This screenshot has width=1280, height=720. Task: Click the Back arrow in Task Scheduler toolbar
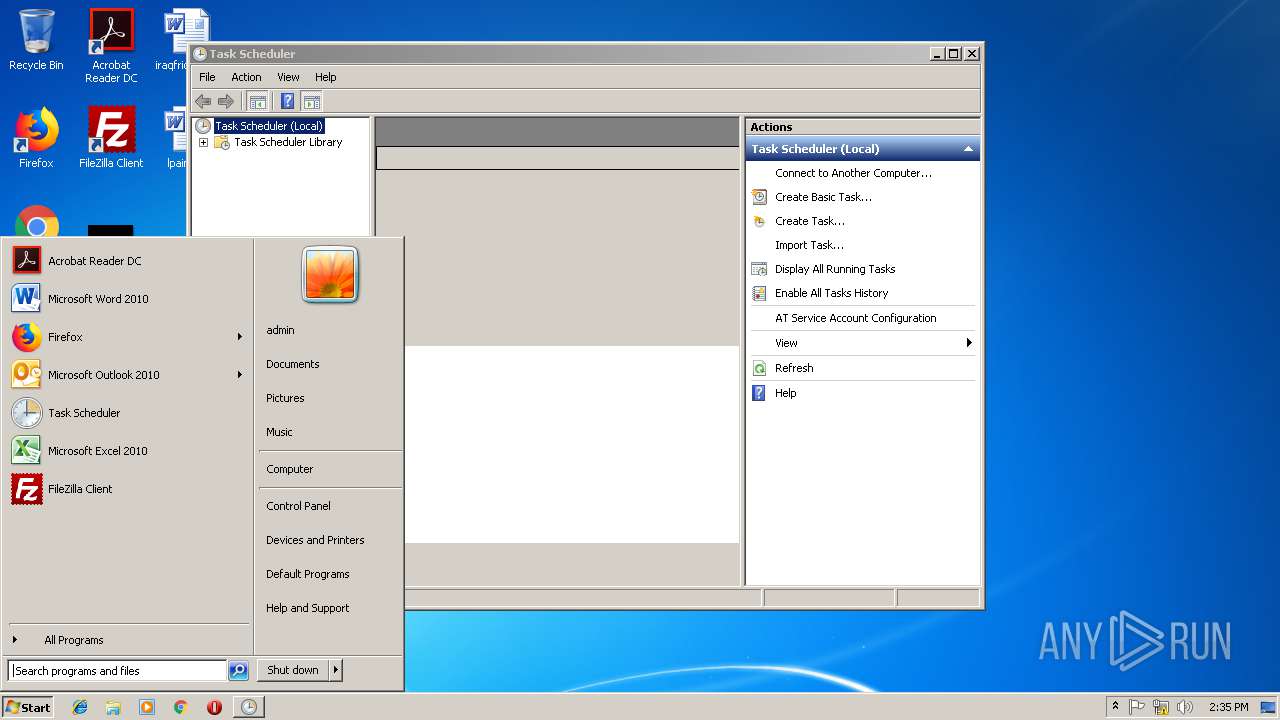tap(203, 101)
